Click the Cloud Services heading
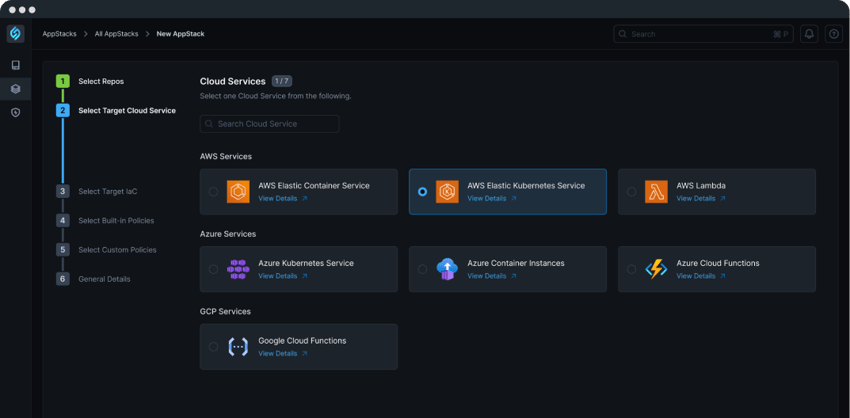 [233, 81]
